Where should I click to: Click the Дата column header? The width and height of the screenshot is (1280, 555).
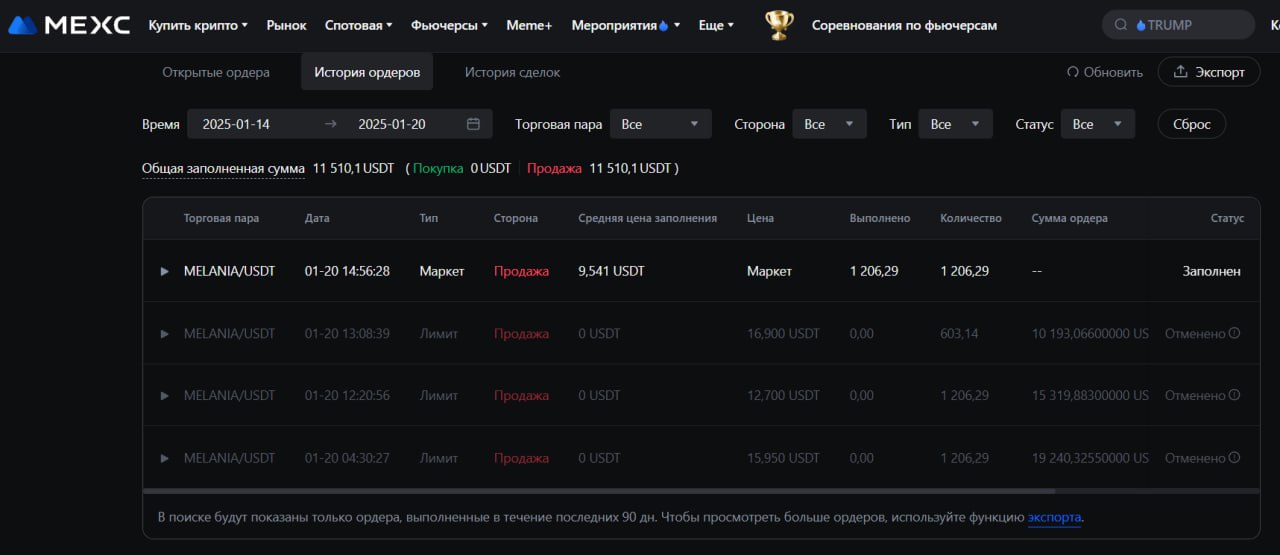pyautogui.click(x=317, y=218)
